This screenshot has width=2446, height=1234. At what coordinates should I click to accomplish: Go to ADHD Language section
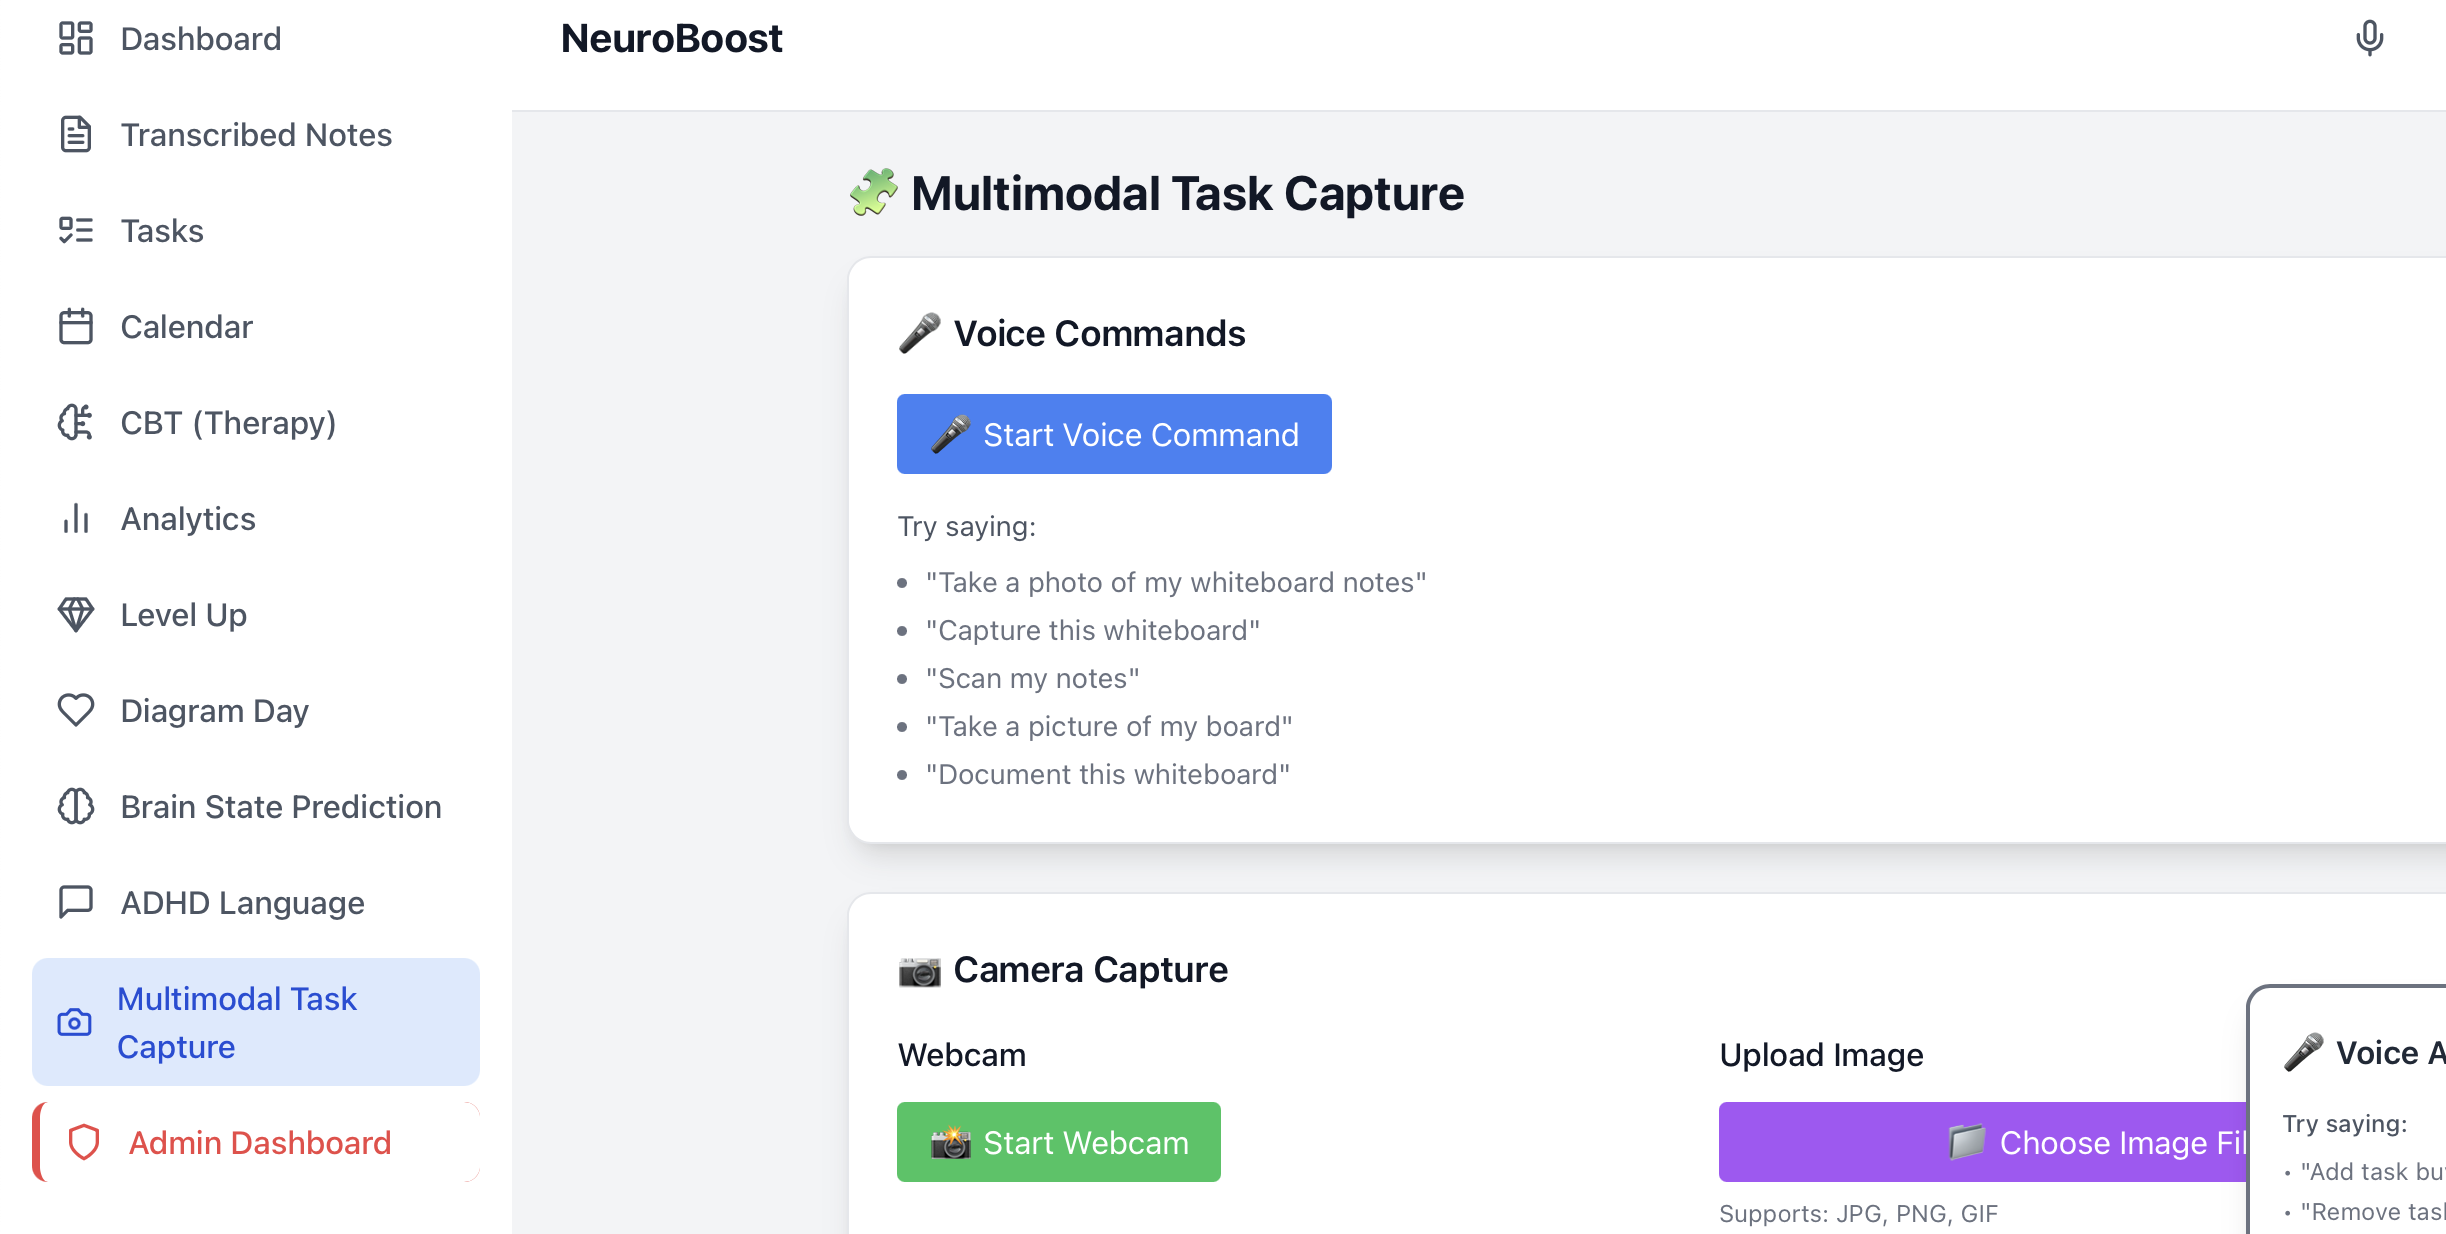click(242, 903)
